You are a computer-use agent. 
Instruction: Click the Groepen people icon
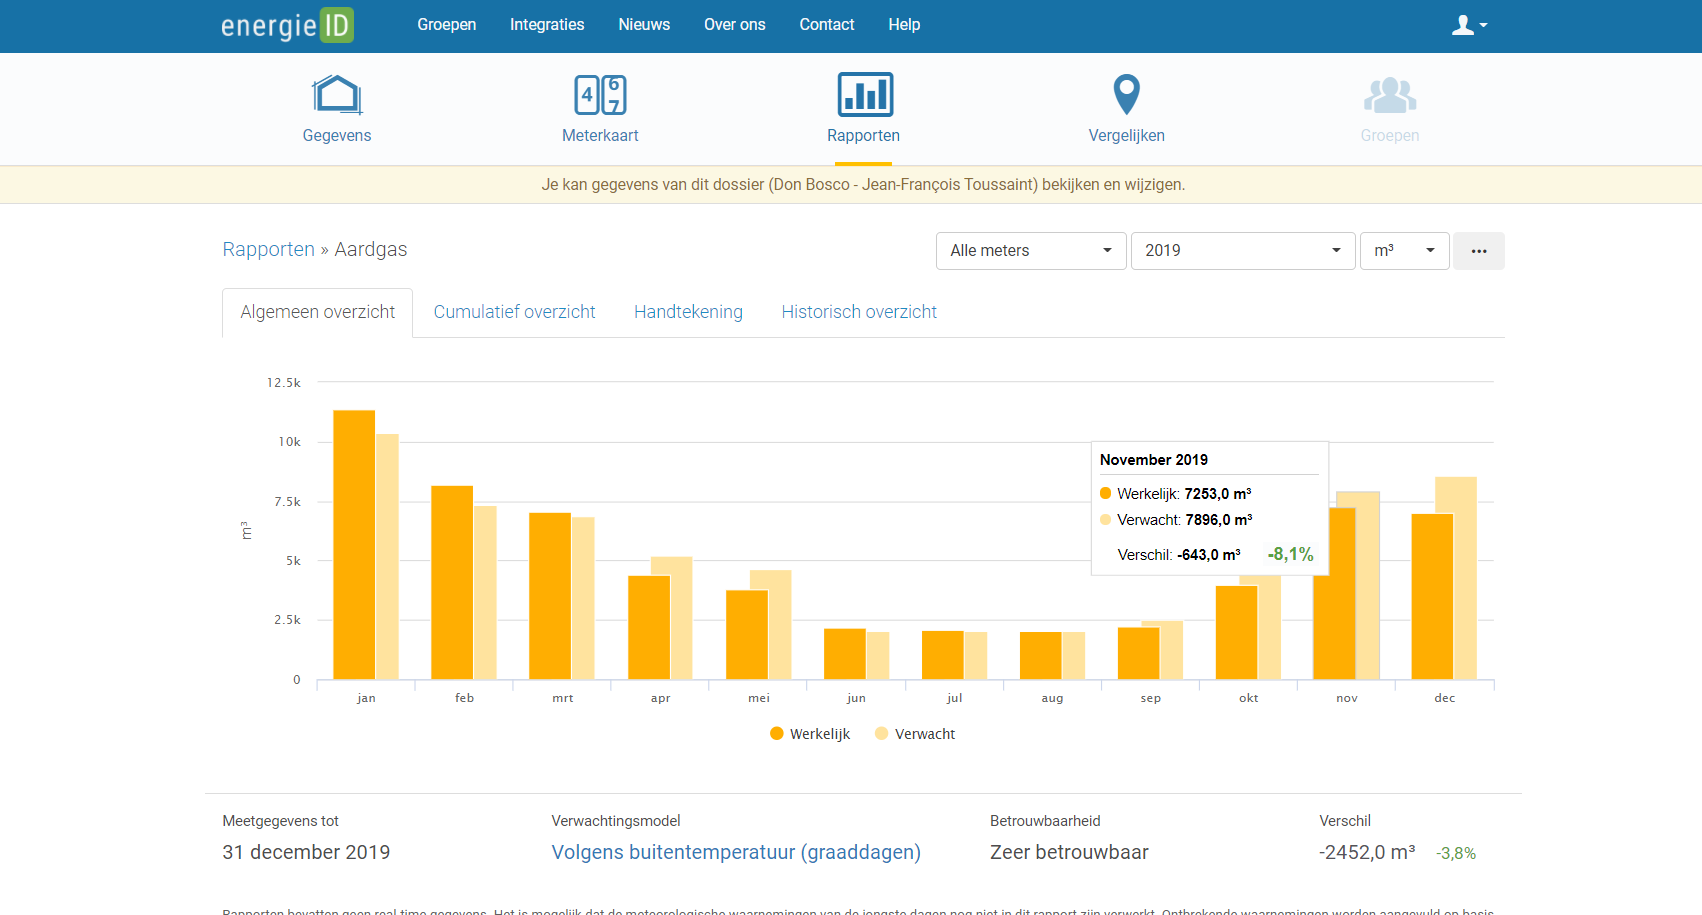pos(1390,95)
